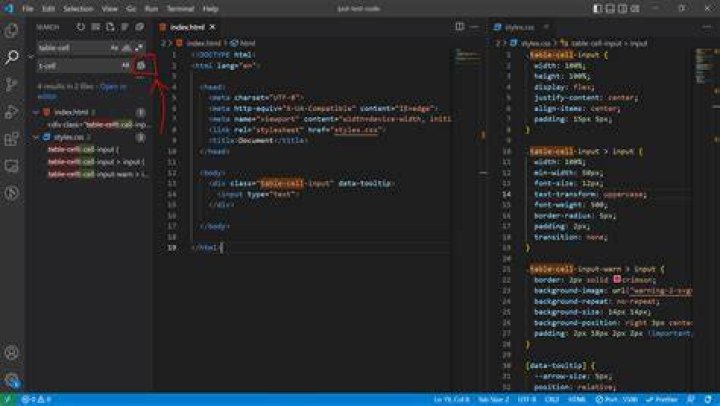Screen dimensions: 720x406
Task: Open More Actions for index.html editor group
Action: (x=474, y=27)
